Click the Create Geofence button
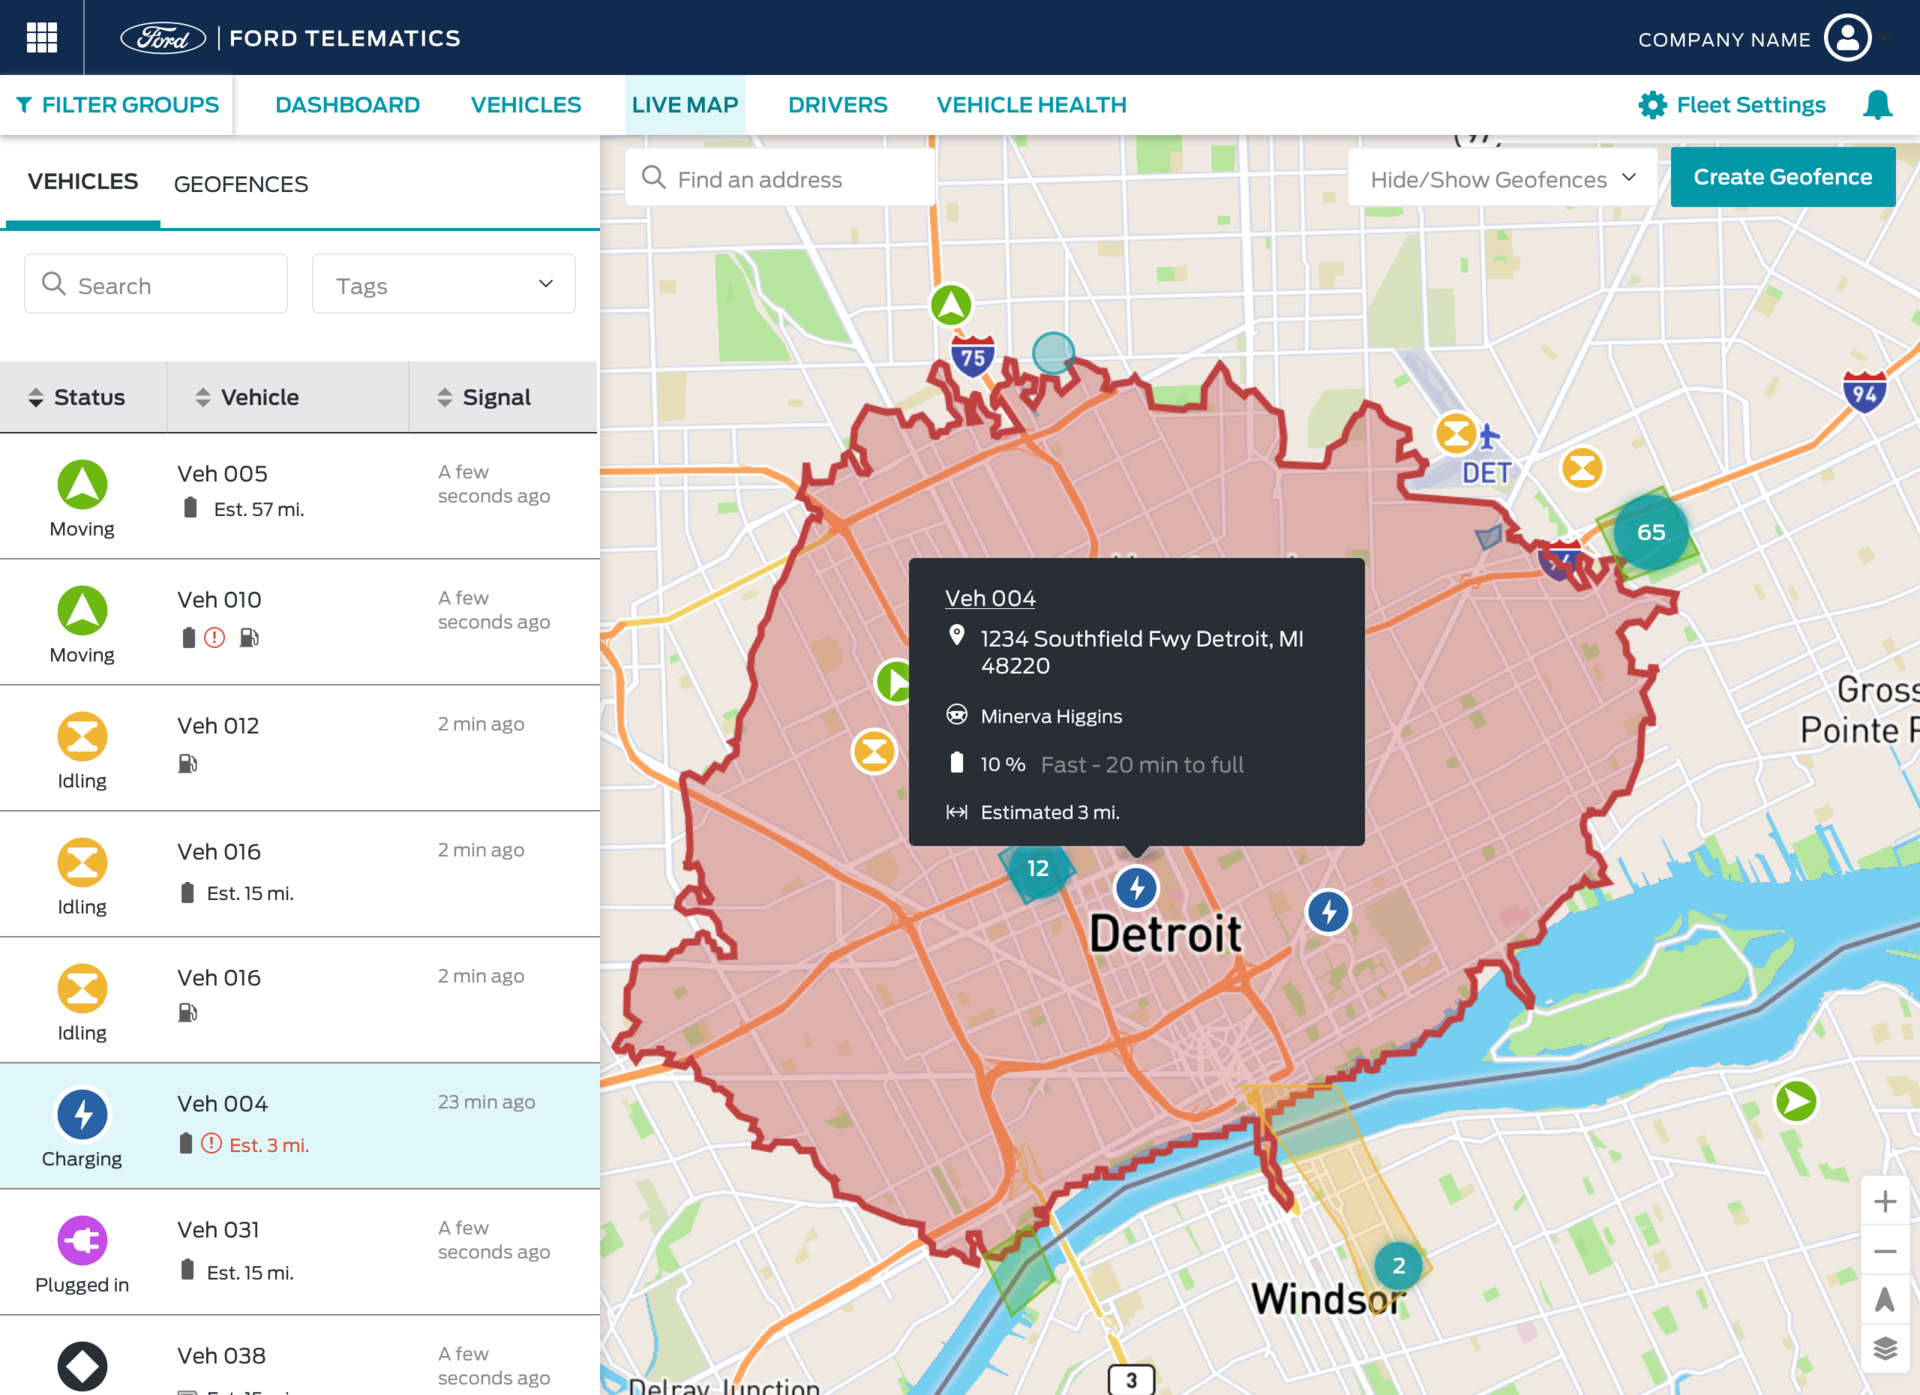Image resolution: width=1920 pixels, height=1395 pixels. tap(1782, 176)
